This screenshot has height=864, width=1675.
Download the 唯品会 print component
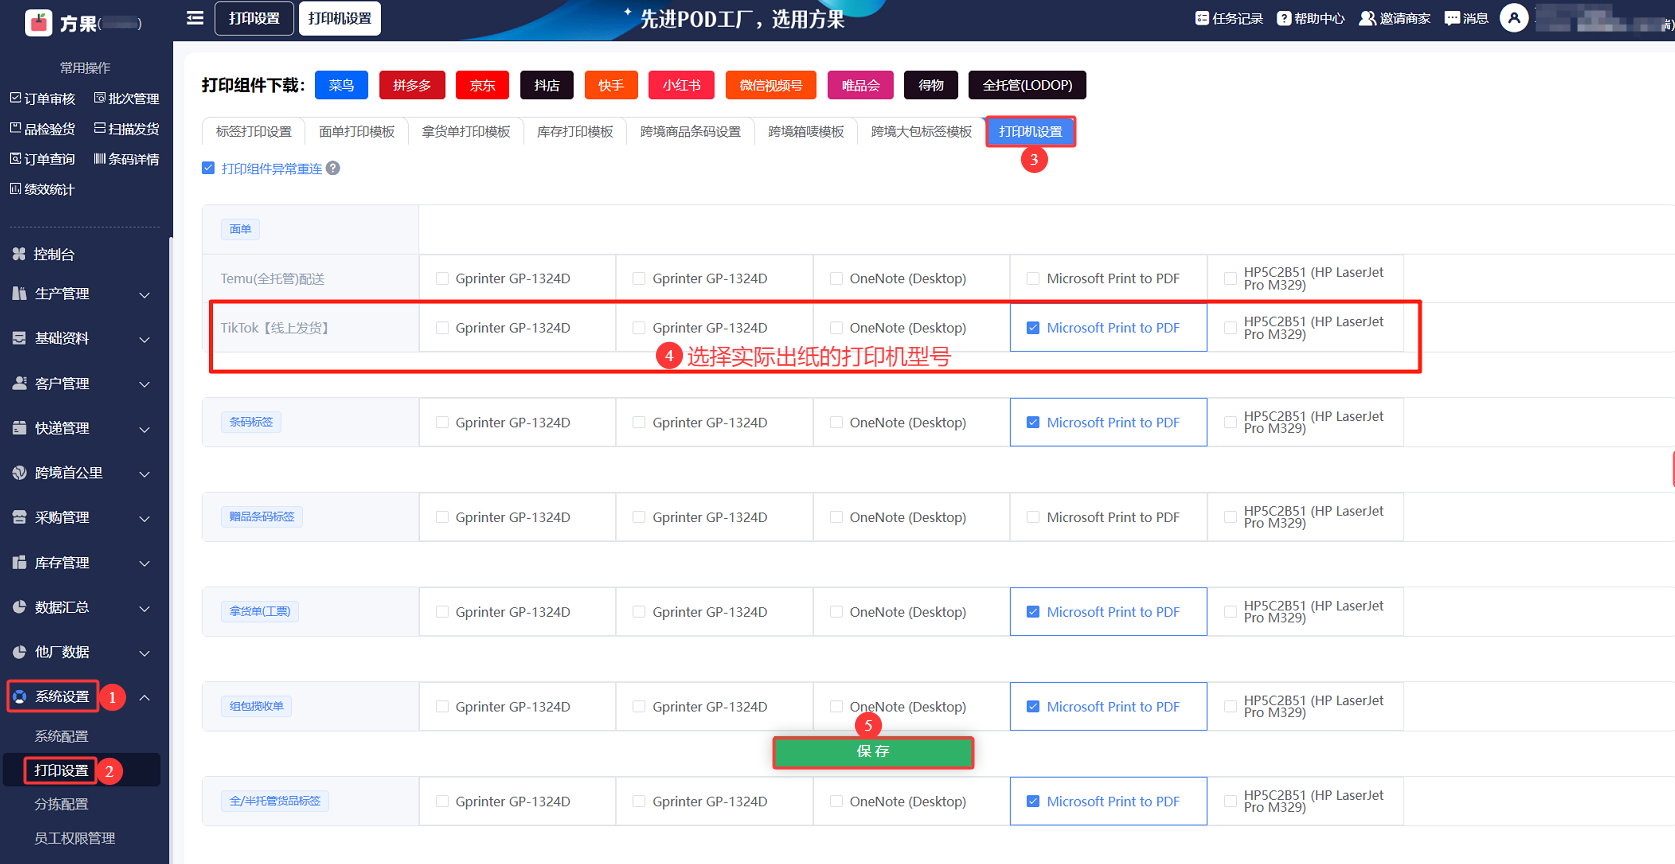[860, 85]
